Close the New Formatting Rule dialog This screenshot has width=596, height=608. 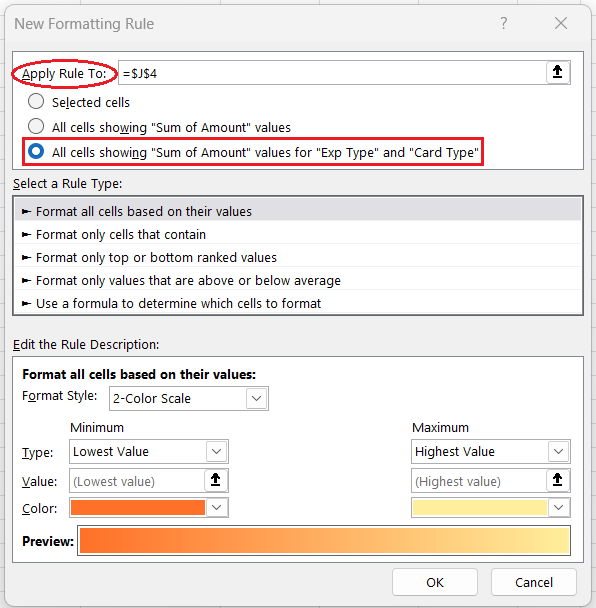click(x=561, y=23)
